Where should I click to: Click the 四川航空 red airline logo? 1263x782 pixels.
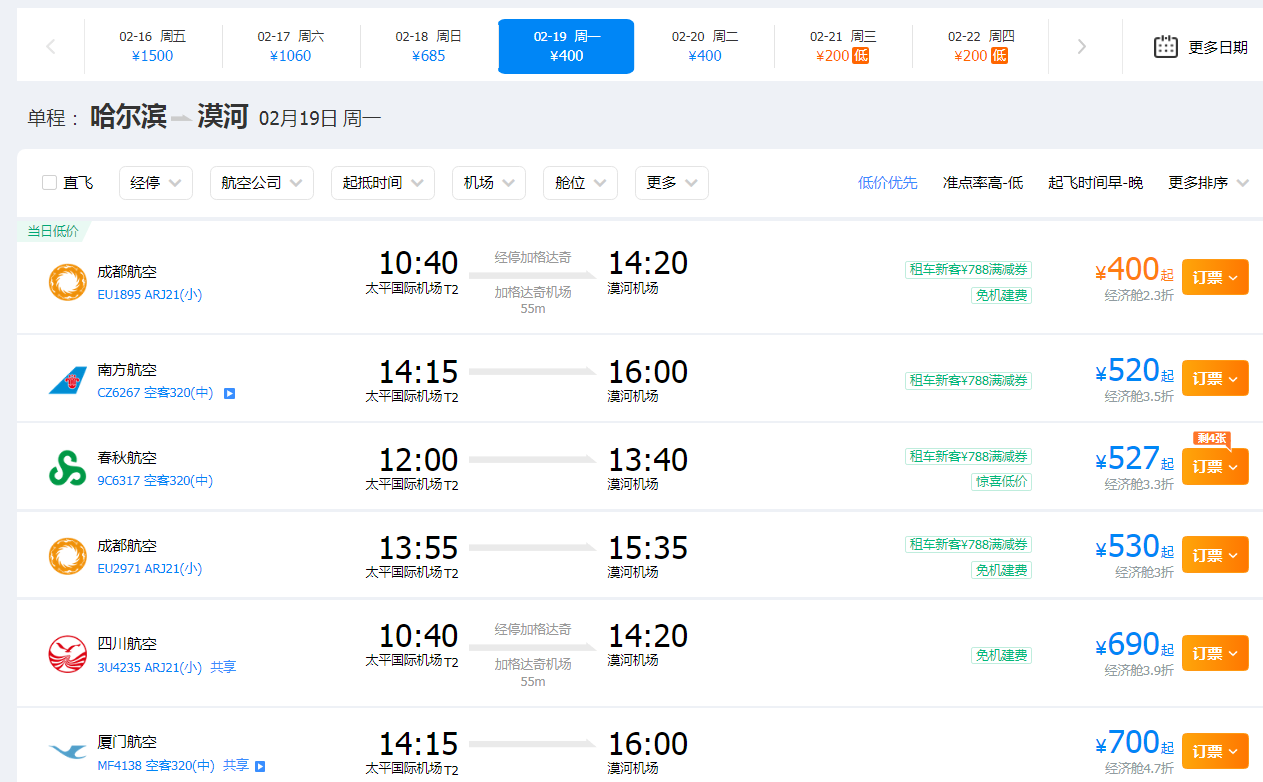pyautogui.click(x=67, y=654)
